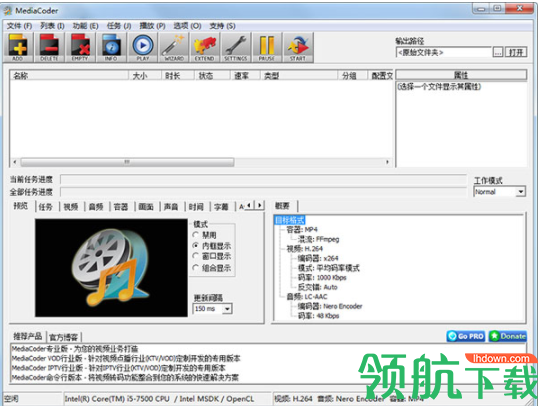Click the EMPTY list toolbar icon
The height and width of the screenshot is (406, 538).
80,47
